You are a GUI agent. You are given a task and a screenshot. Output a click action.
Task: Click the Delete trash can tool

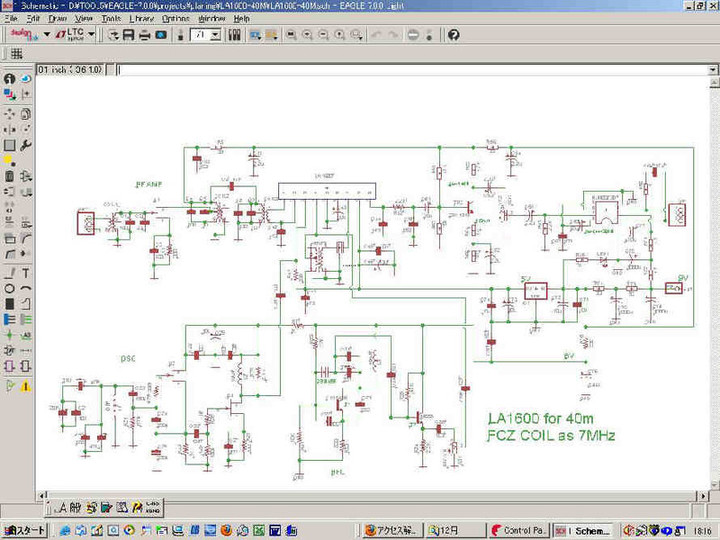pyautogui.click(x=9, y=176)
